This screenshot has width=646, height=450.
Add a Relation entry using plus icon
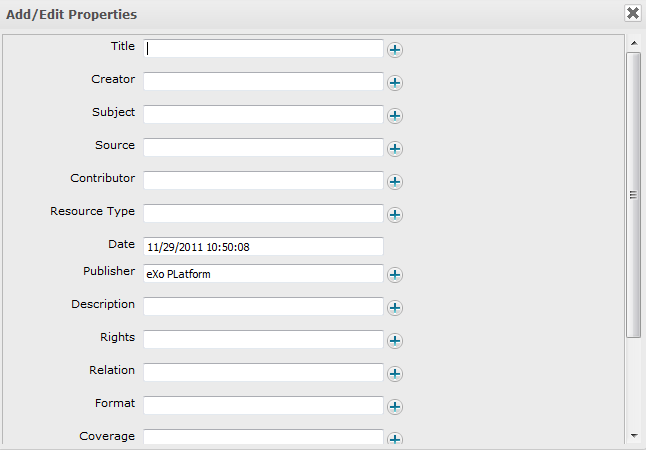[x=395, y=374]
